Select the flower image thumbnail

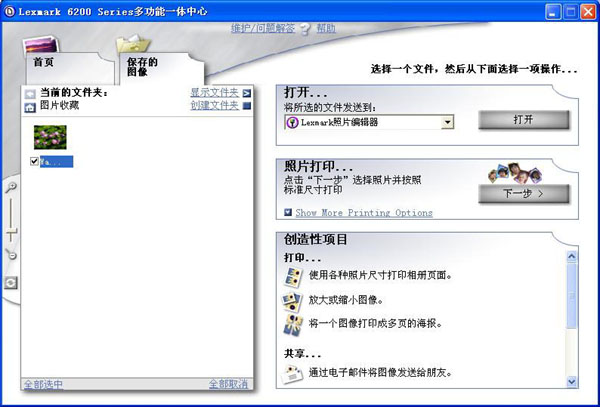[x=49, y=135]
